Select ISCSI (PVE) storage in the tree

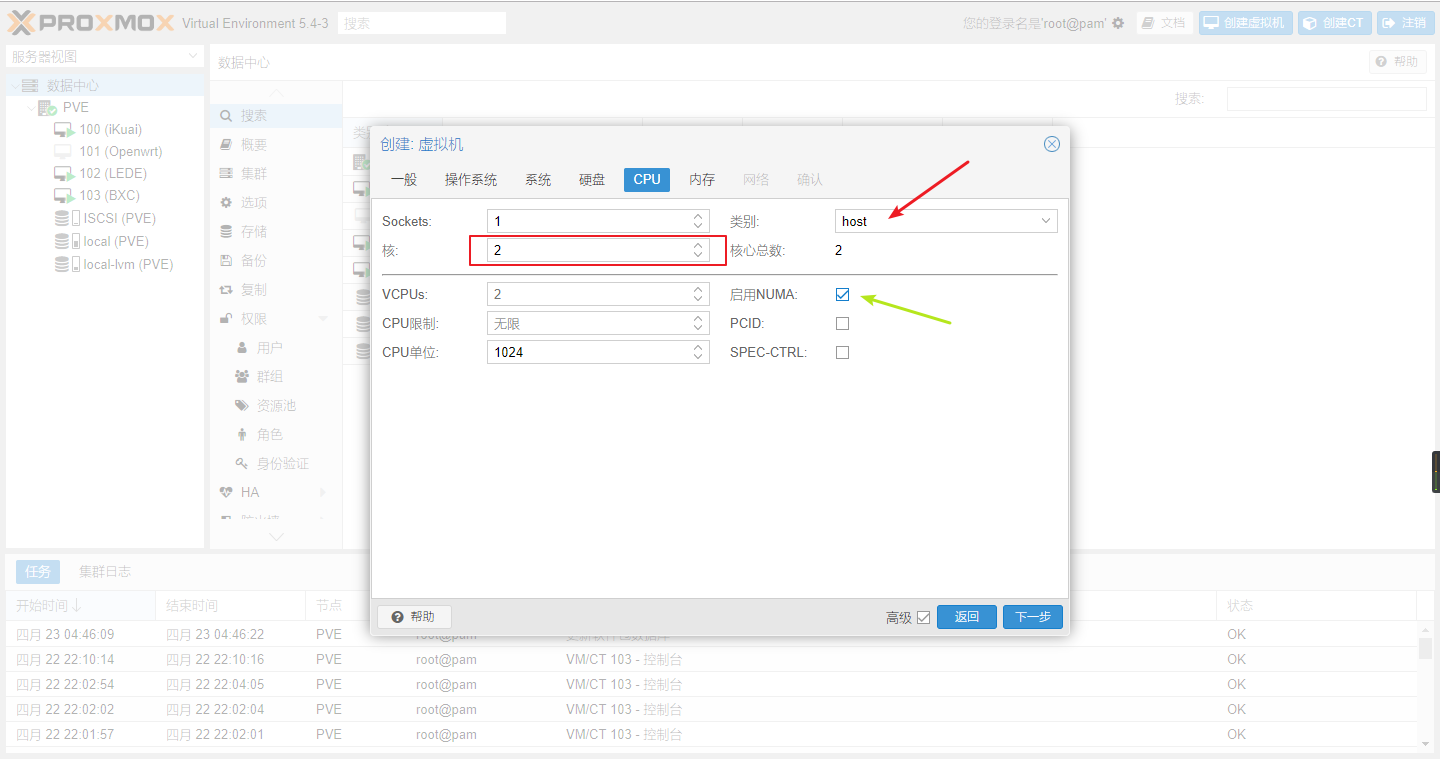point(120,218)
